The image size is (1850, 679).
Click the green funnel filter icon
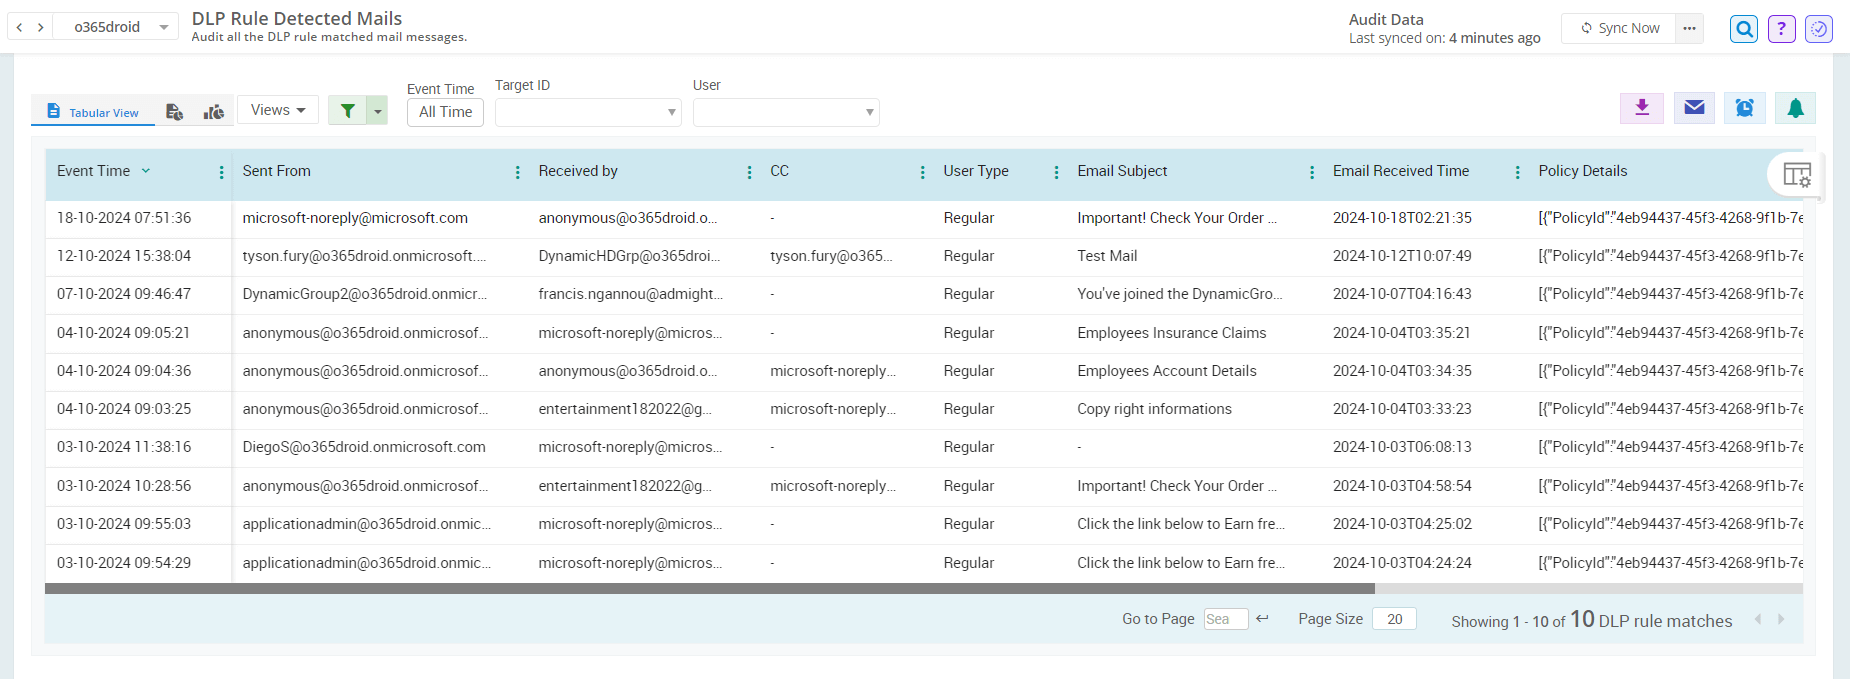[347, 111]
